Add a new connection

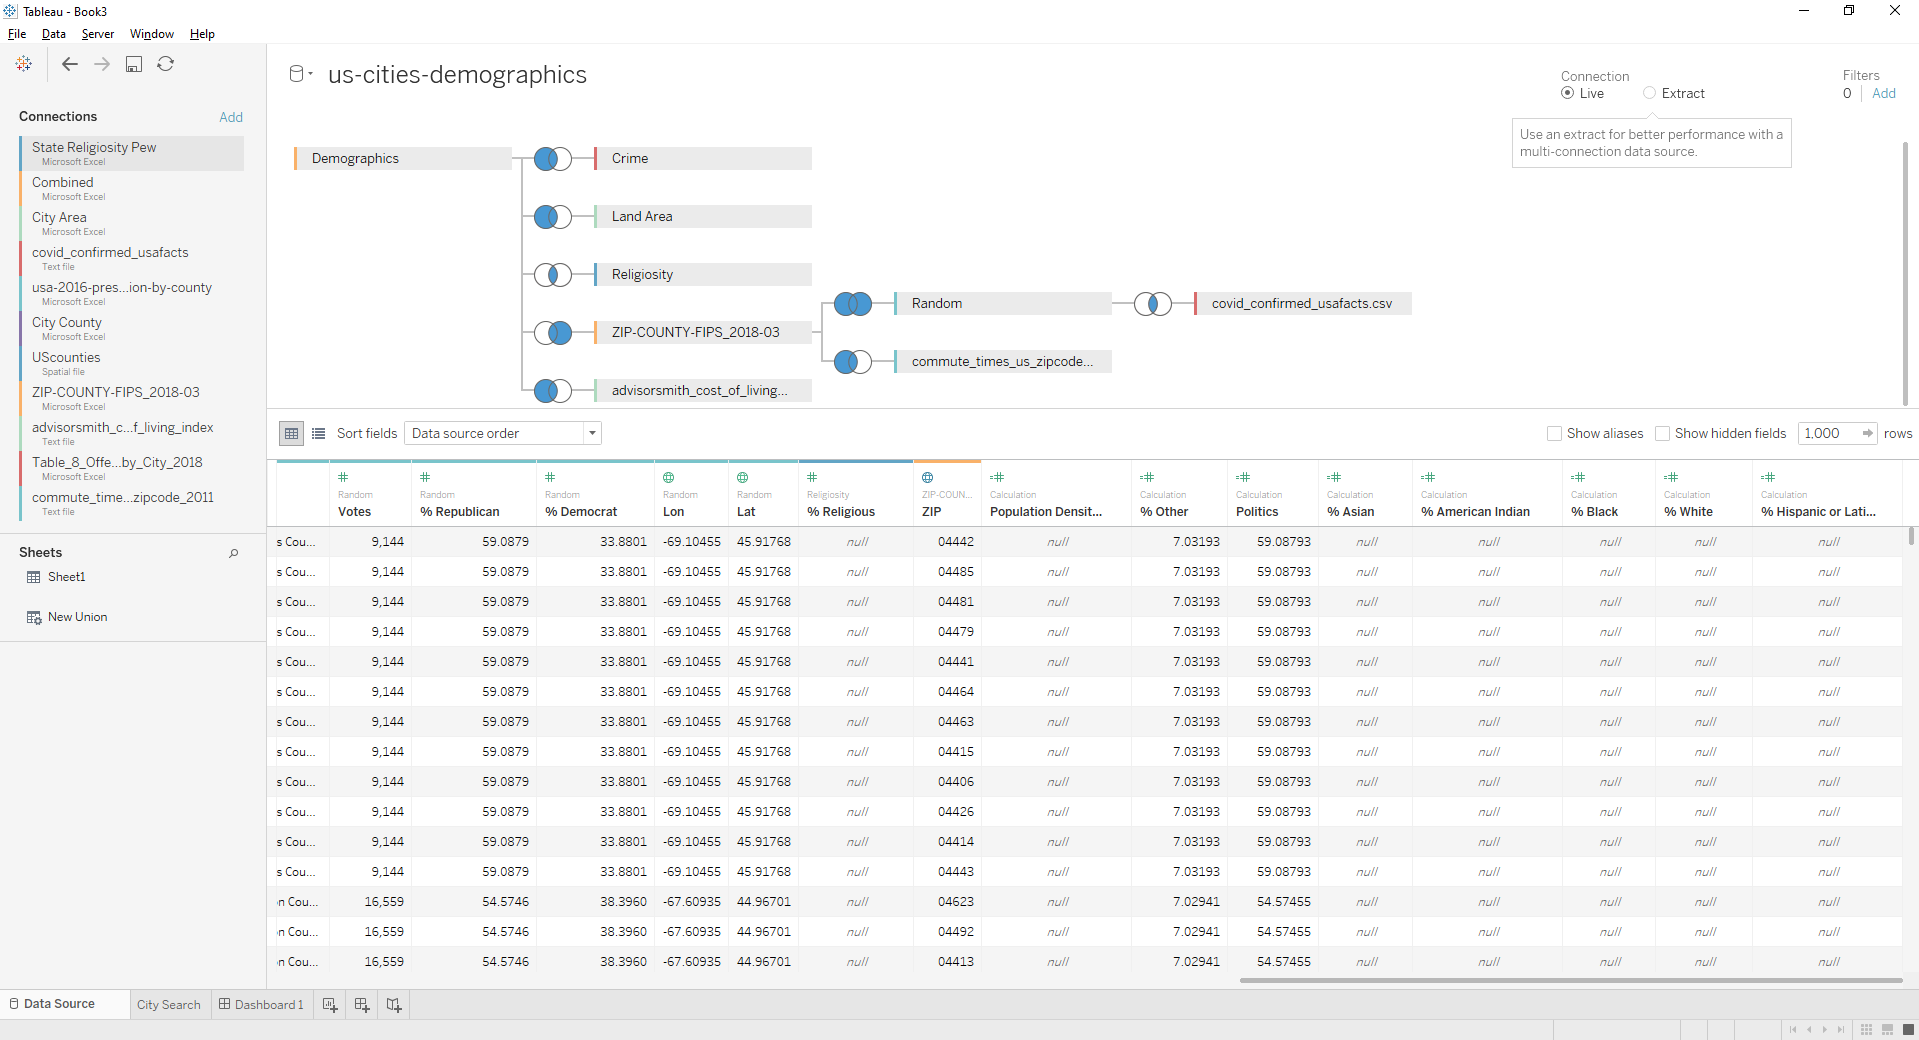(231, 117)
